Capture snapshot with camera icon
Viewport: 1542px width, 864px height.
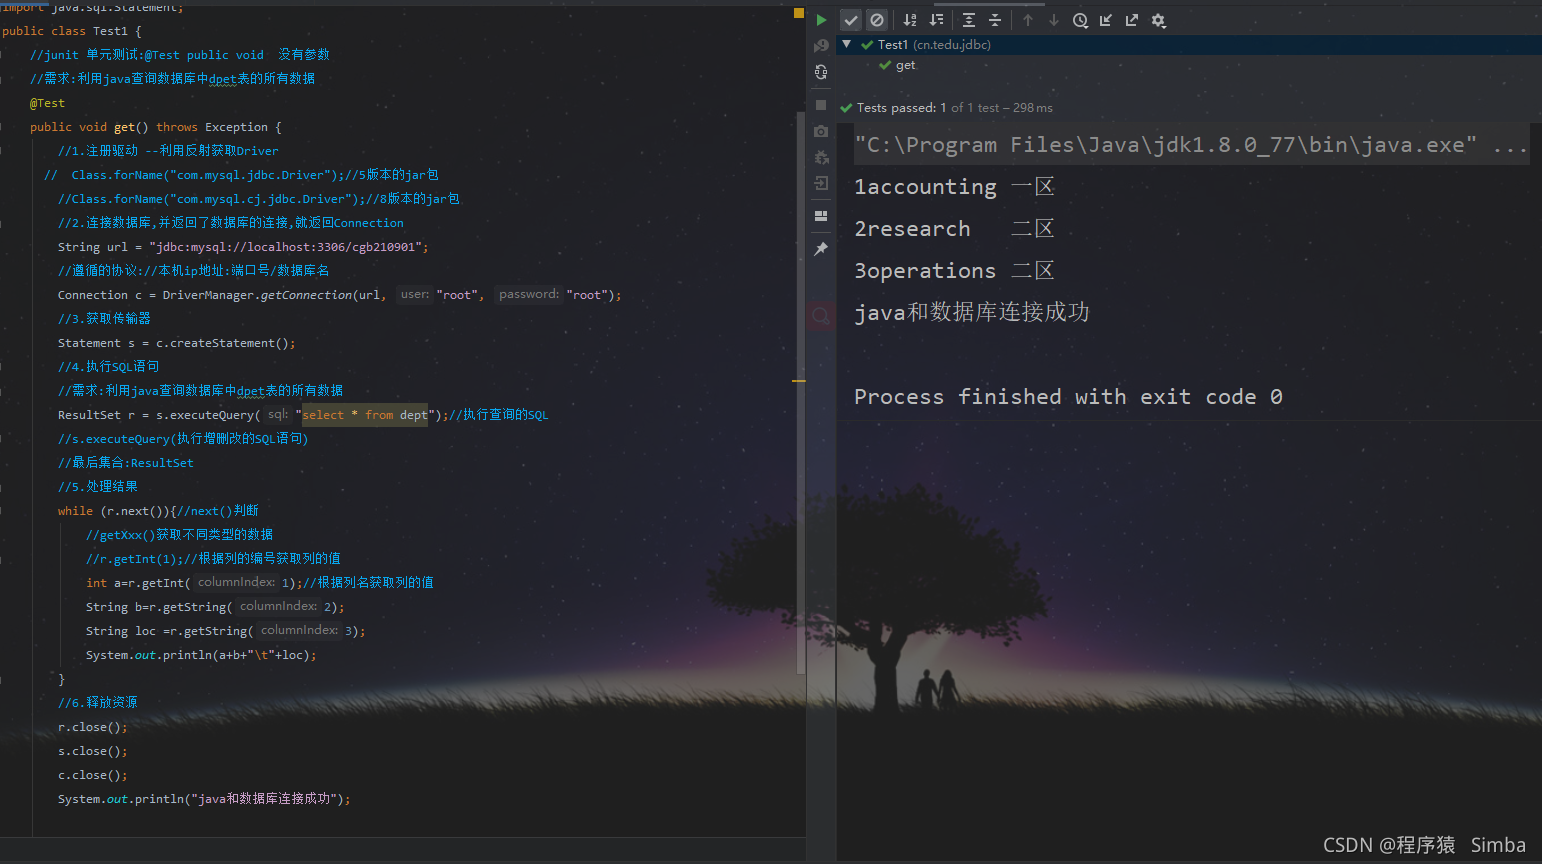(820, 131)
